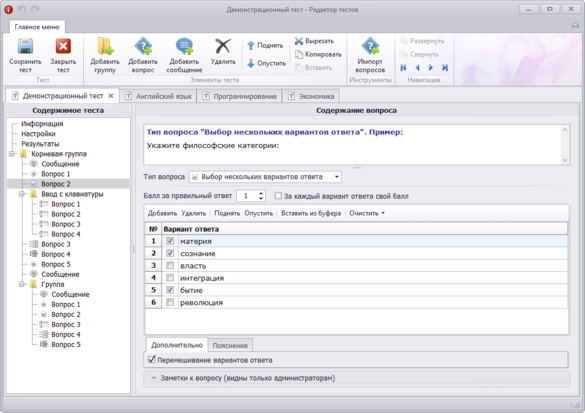Enable За каждый вариант ответа свой балл
This screenshot has height=413, width=585.
278,196
